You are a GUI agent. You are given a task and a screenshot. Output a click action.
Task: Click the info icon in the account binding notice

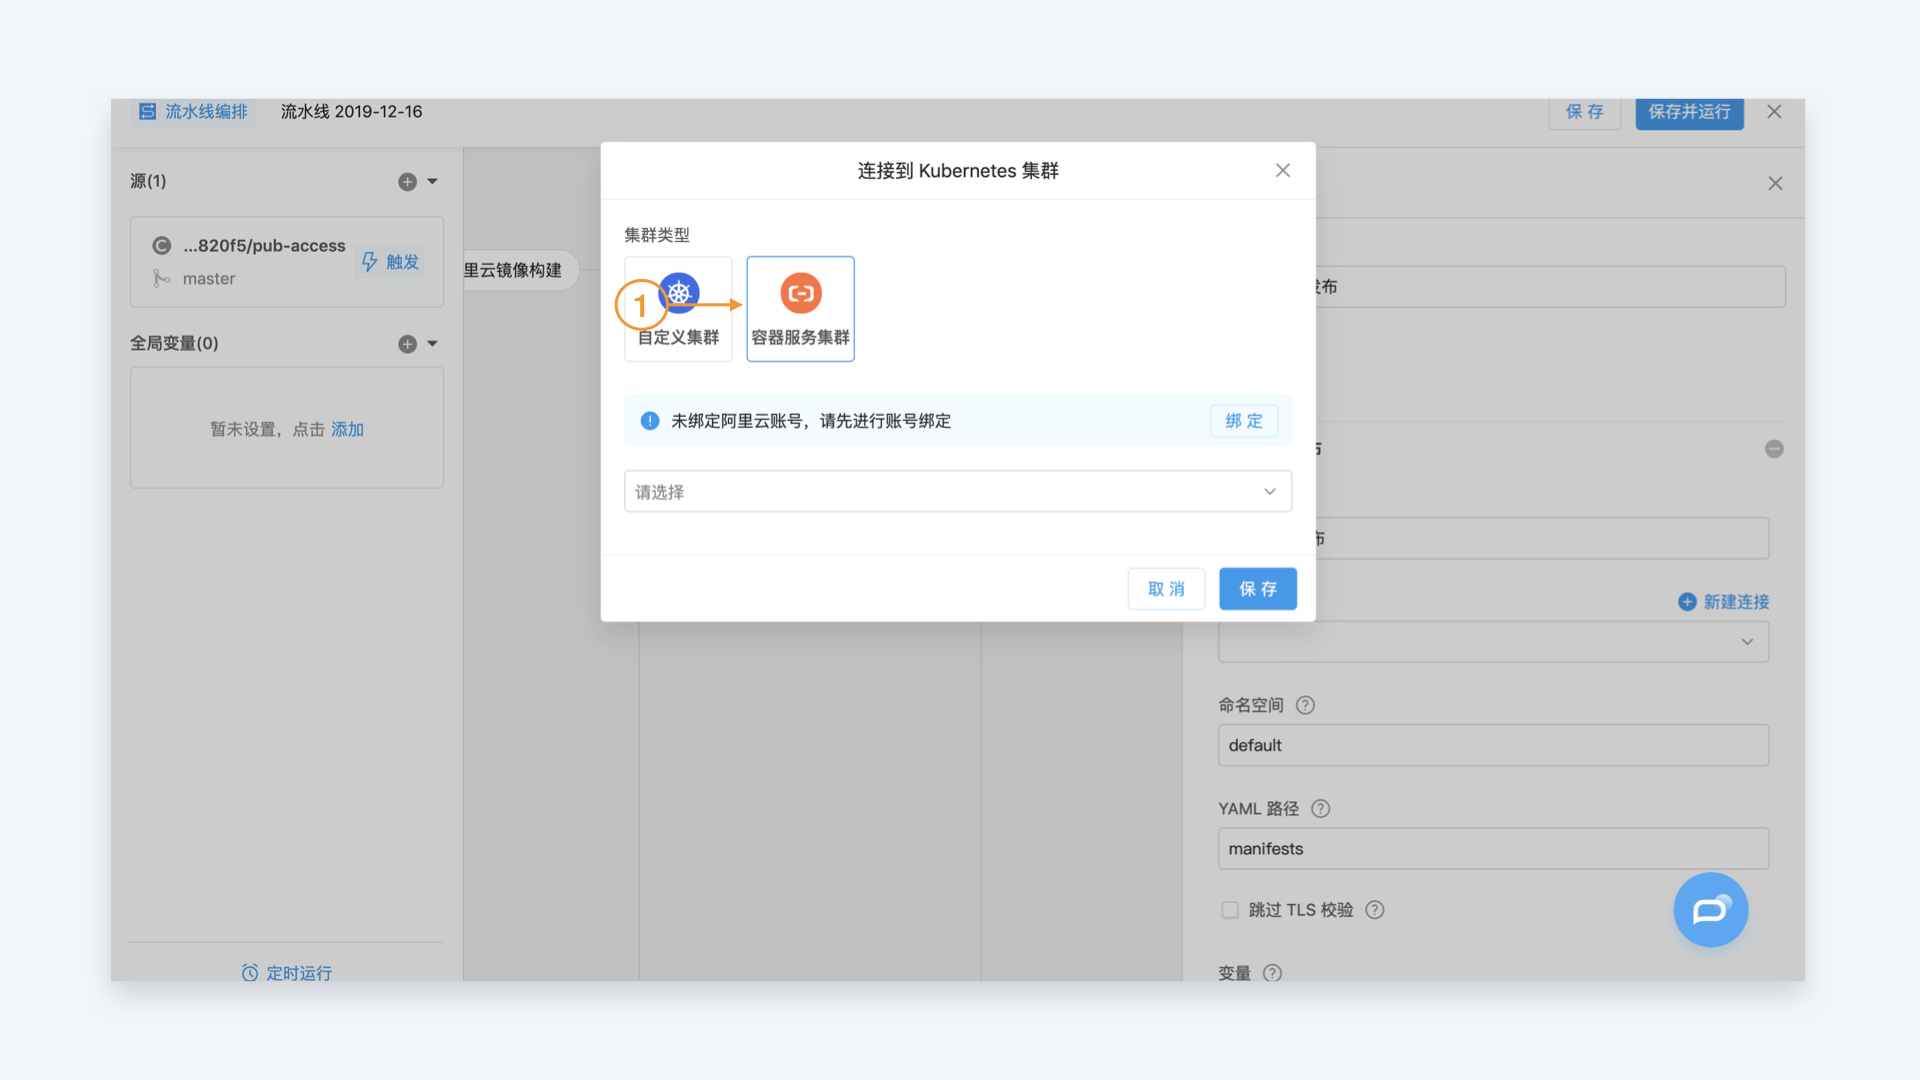pos(650,421)
